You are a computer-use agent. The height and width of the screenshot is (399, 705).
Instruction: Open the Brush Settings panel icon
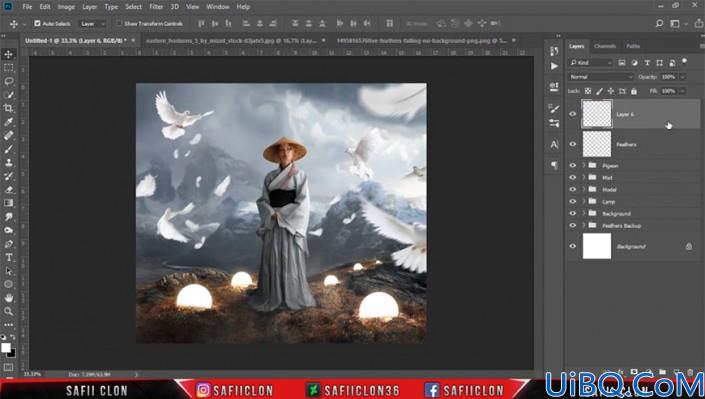(554, 108)
